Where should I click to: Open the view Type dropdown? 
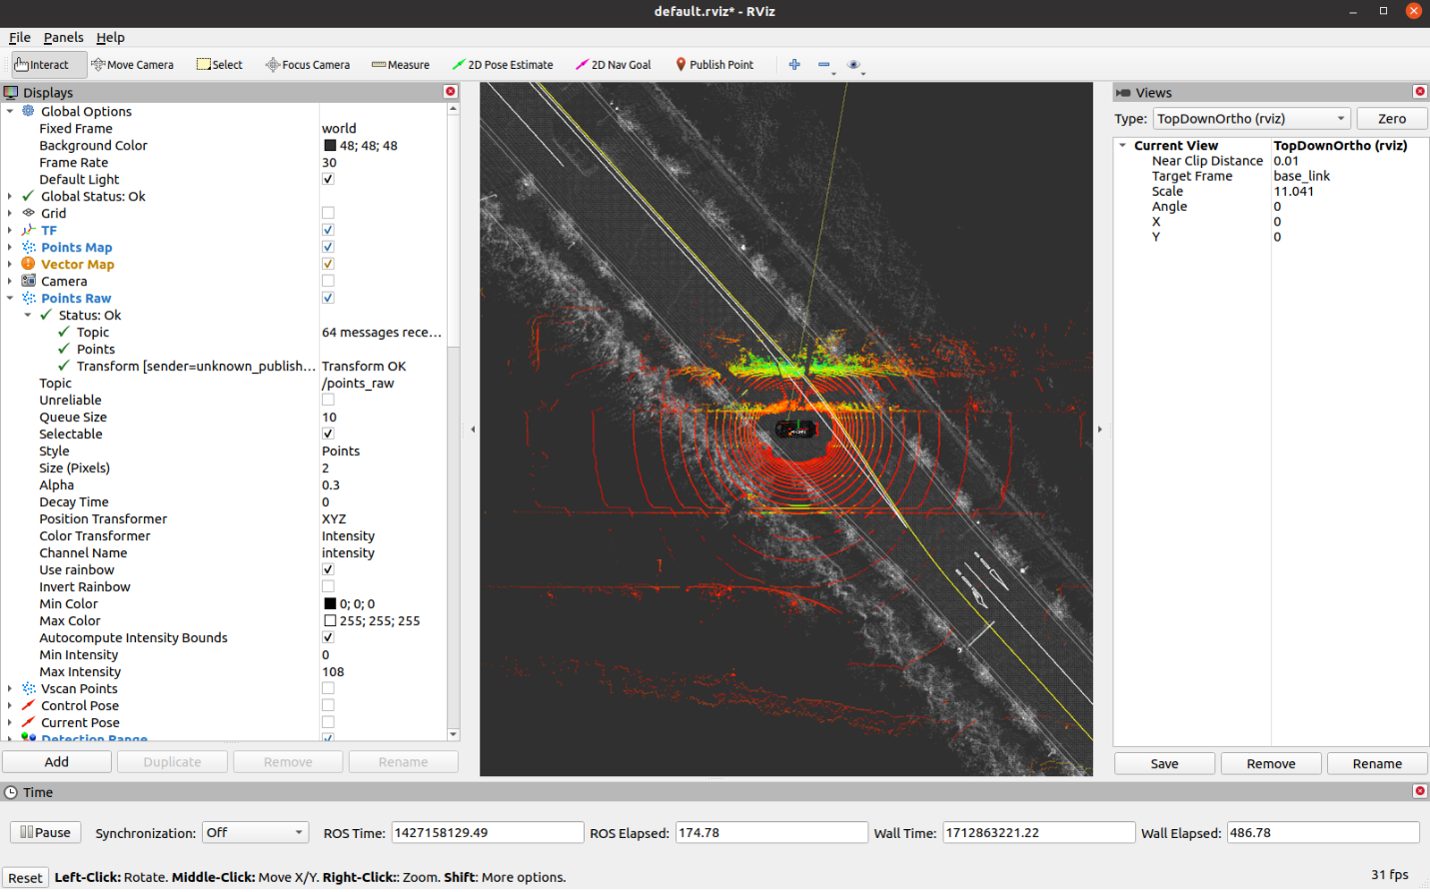(x=1251, y=119)
